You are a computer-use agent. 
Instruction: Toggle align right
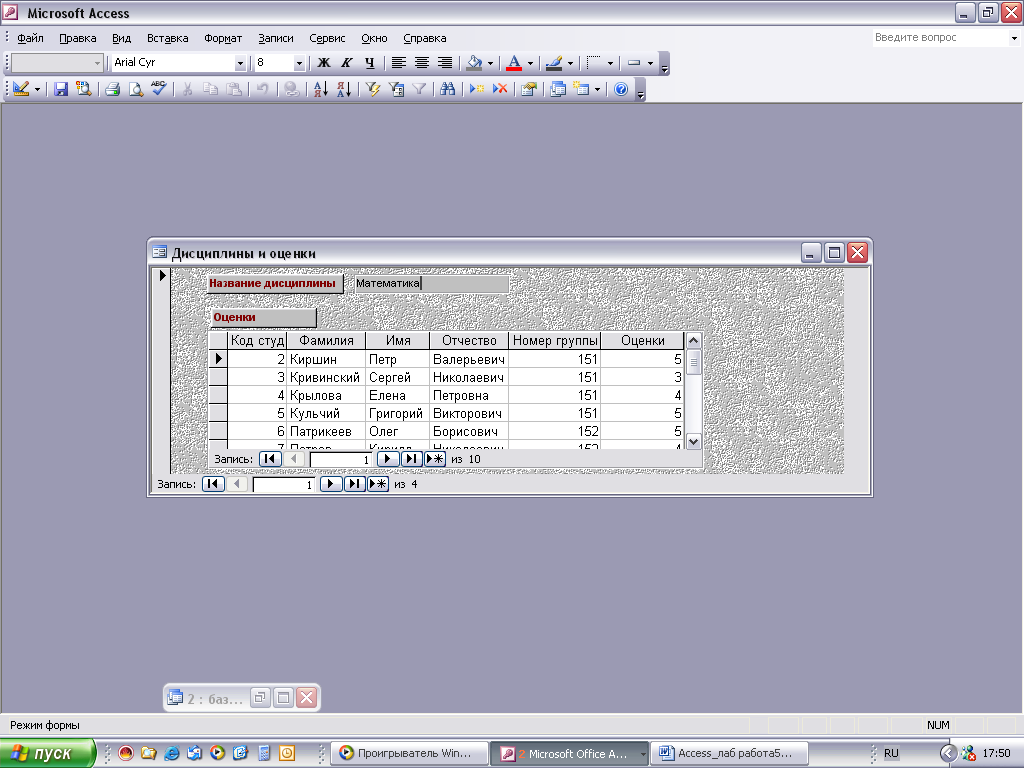click(x=445, y=63)
